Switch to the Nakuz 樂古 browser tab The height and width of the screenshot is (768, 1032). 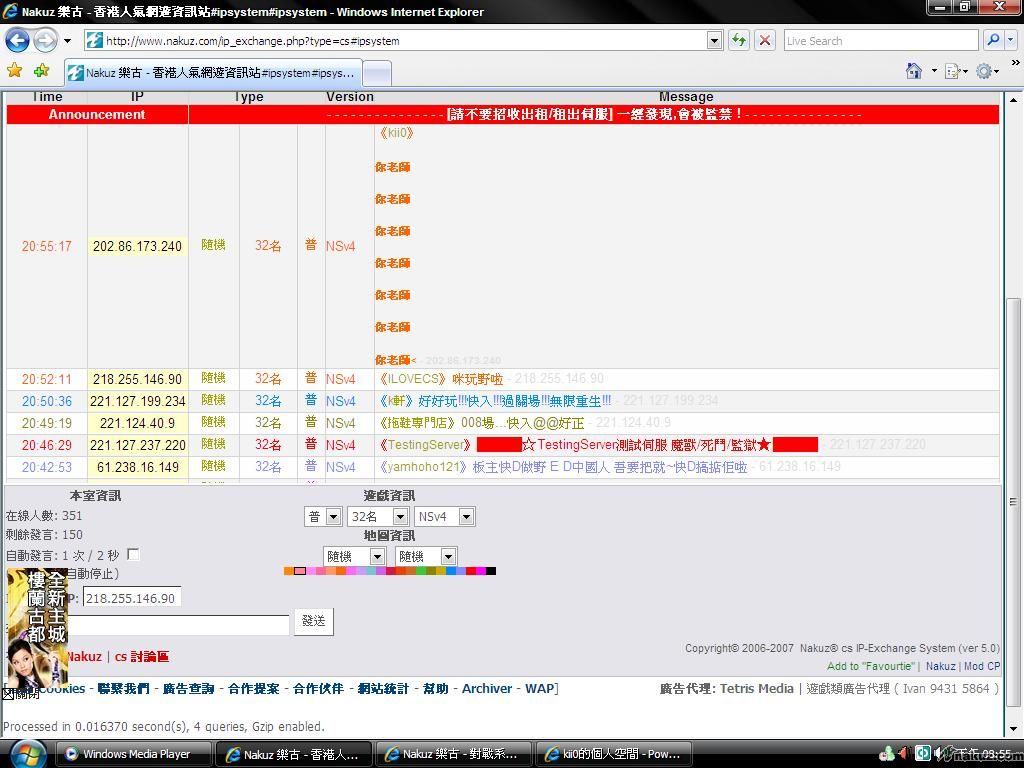tap(210, 73)
